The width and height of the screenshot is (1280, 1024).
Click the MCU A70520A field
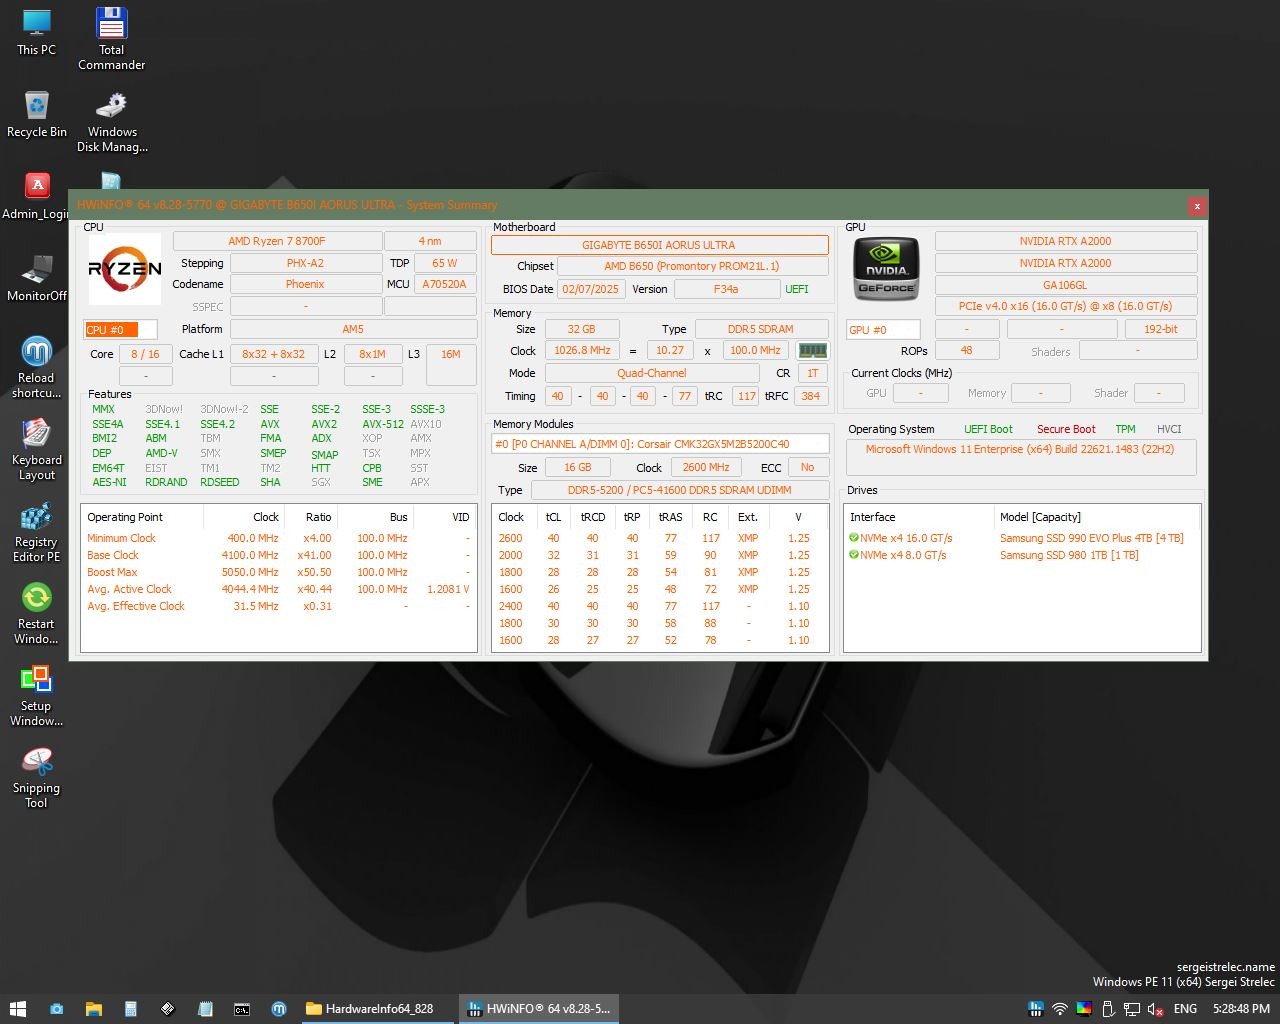point(445,284)
